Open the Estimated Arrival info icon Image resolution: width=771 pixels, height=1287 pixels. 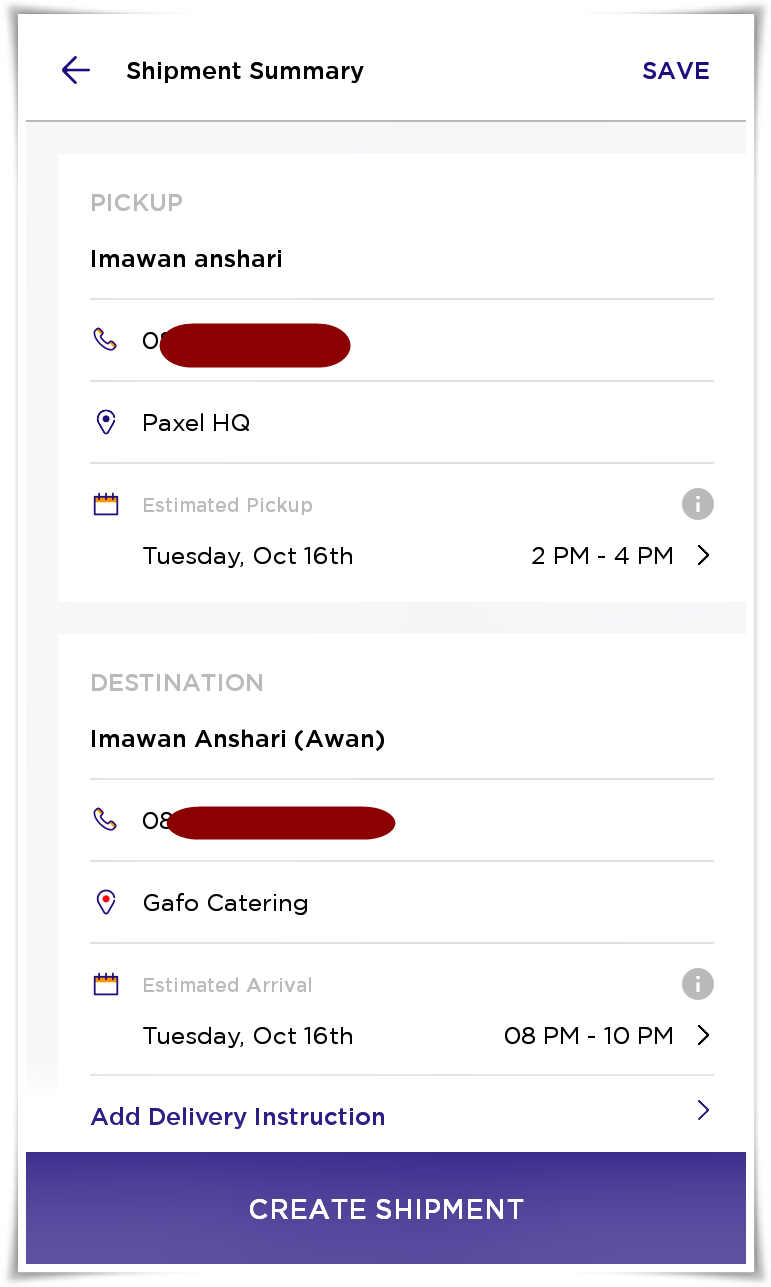(698, 984)
